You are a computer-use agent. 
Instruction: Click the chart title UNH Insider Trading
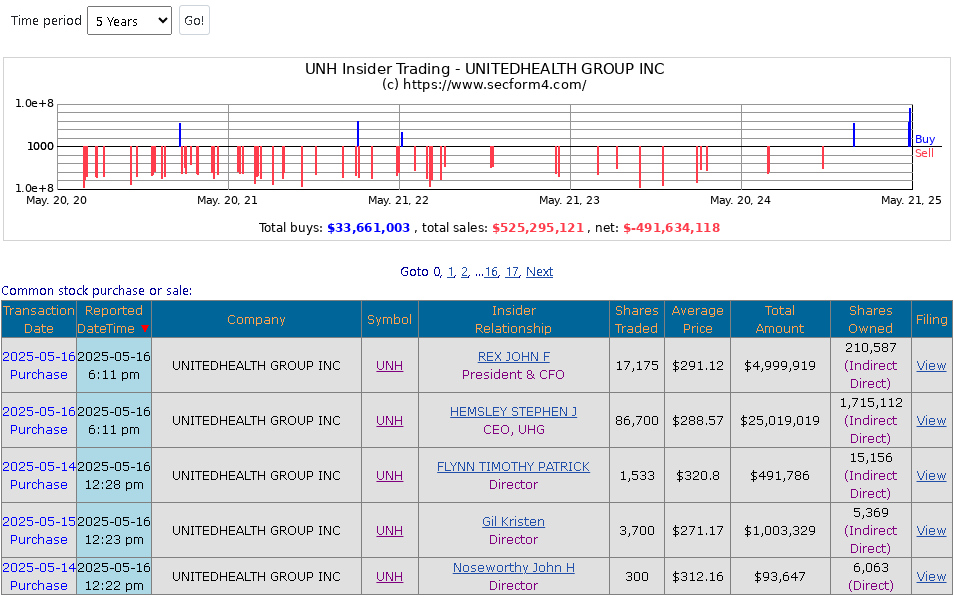pyautogui.click(x=484, y=69)
